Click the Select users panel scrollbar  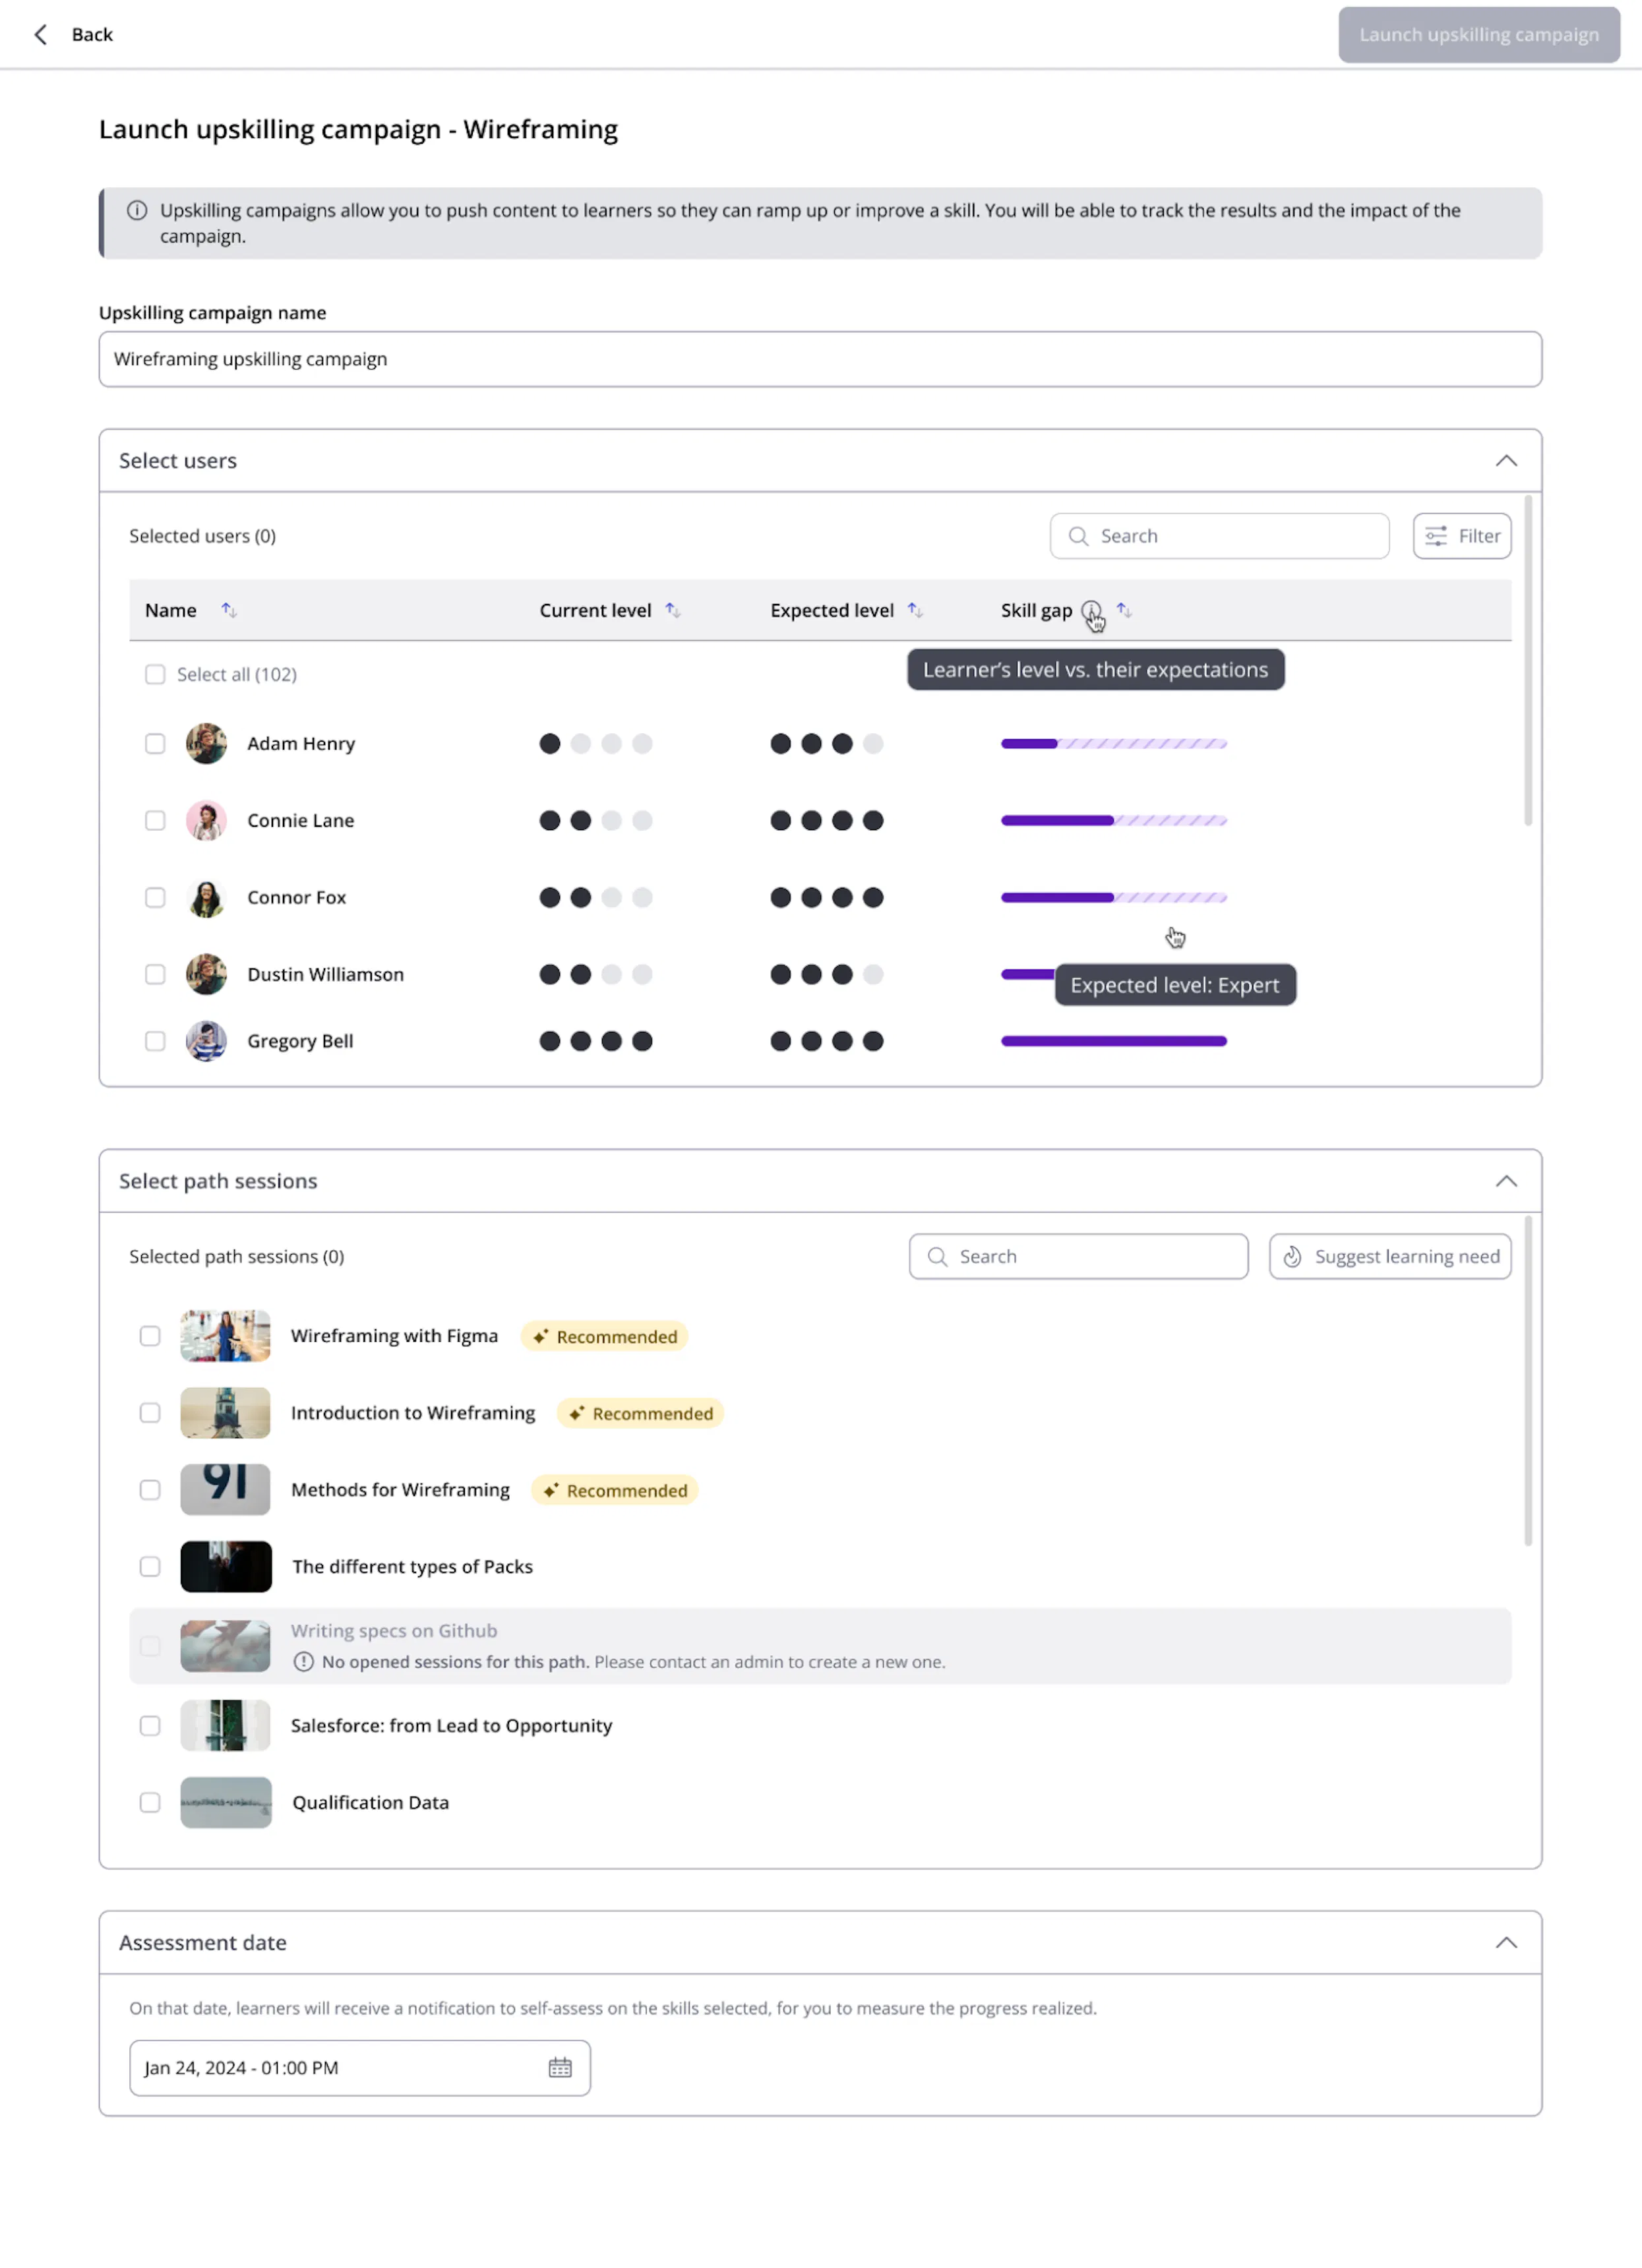click(x=1528, y=660)
